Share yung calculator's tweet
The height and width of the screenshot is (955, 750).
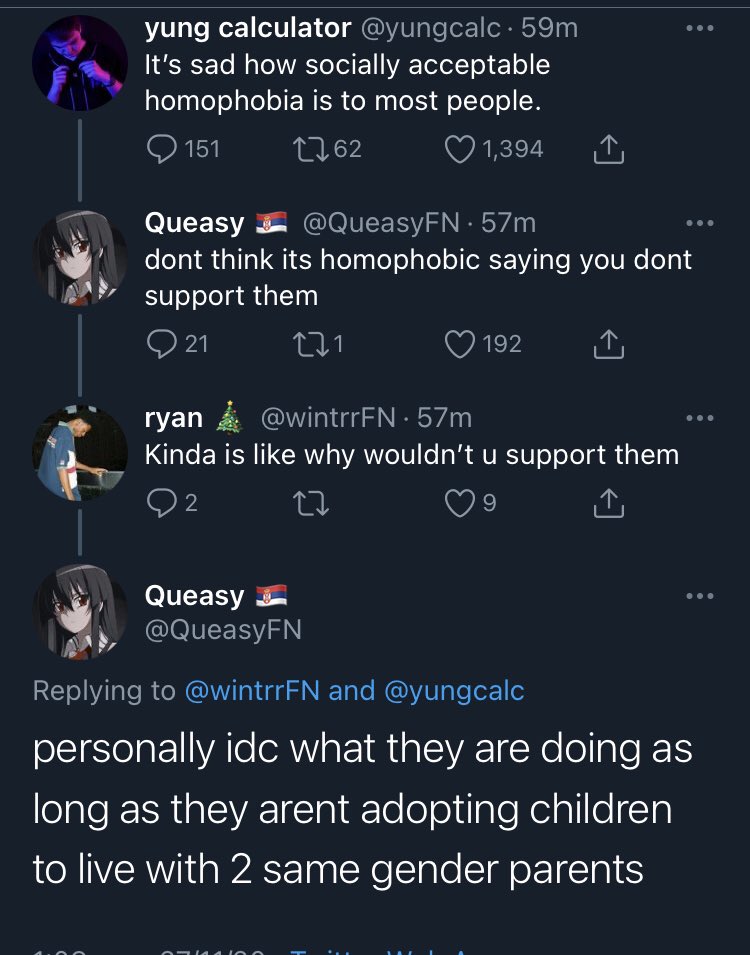click(608, 150)
